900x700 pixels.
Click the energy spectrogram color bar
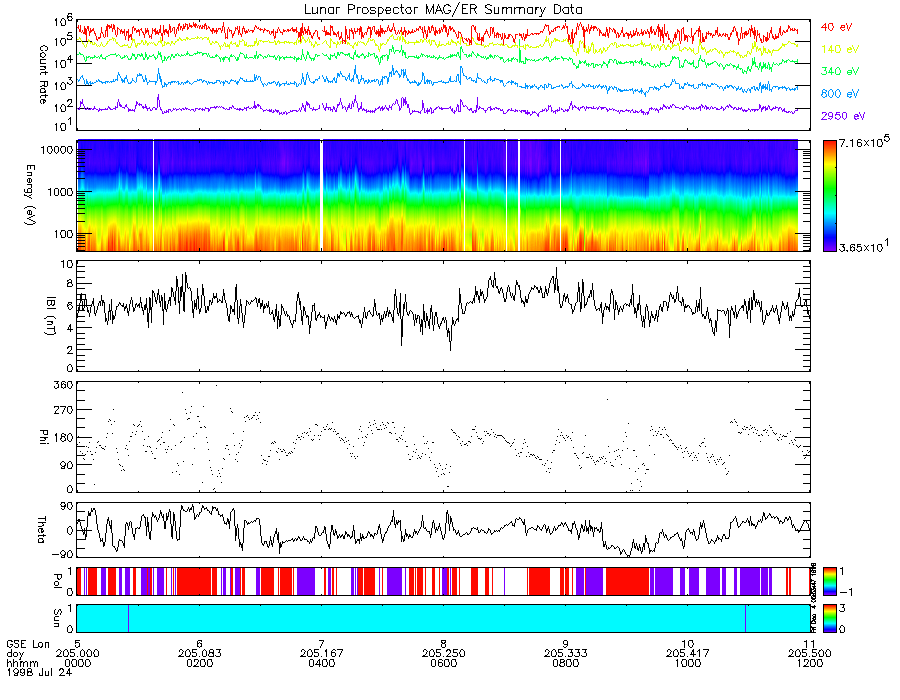click(829, 196)
